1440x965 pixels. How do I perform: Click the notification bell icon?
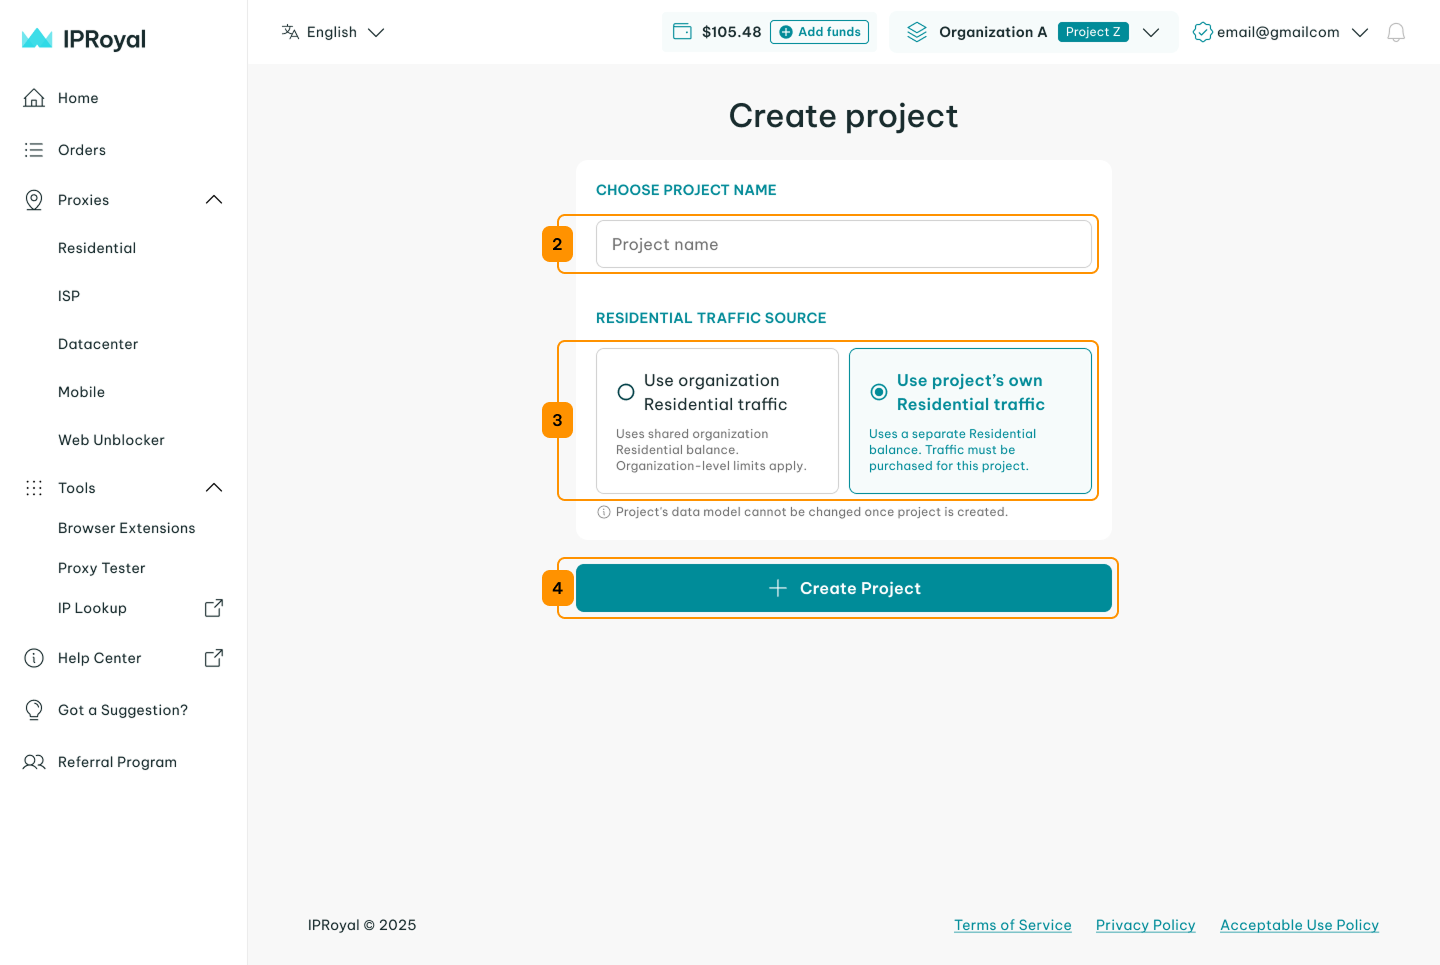click(1396, 33)
